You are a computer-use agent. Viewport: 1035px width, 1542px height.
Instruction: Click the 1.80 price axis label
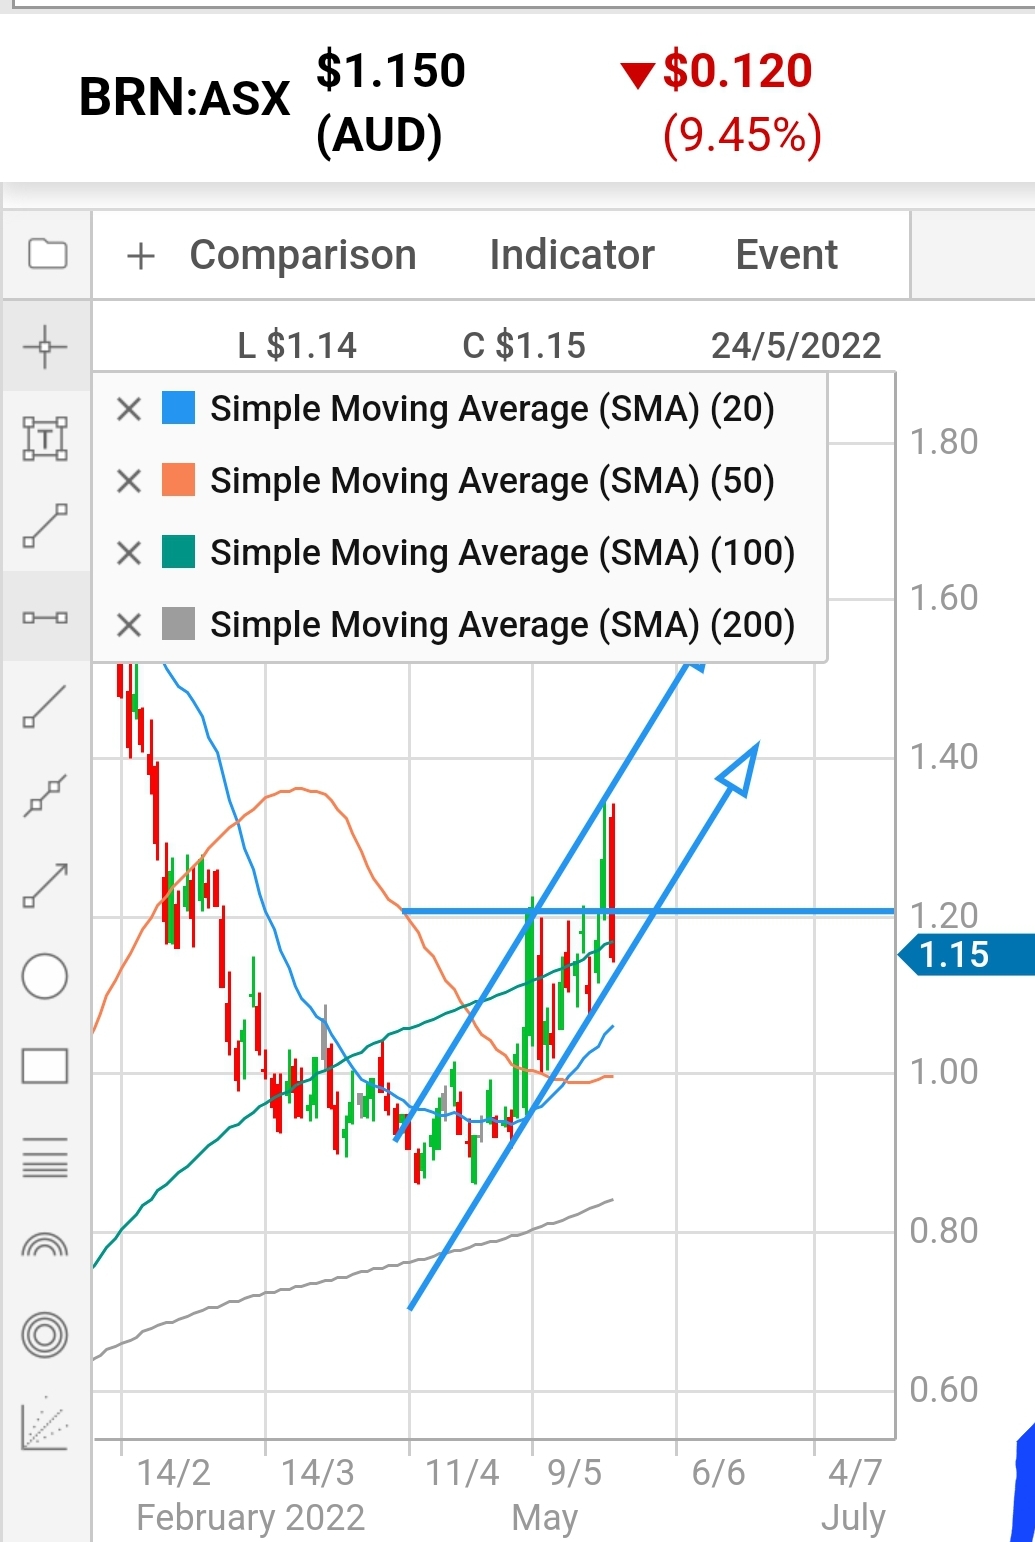[944, 441]
